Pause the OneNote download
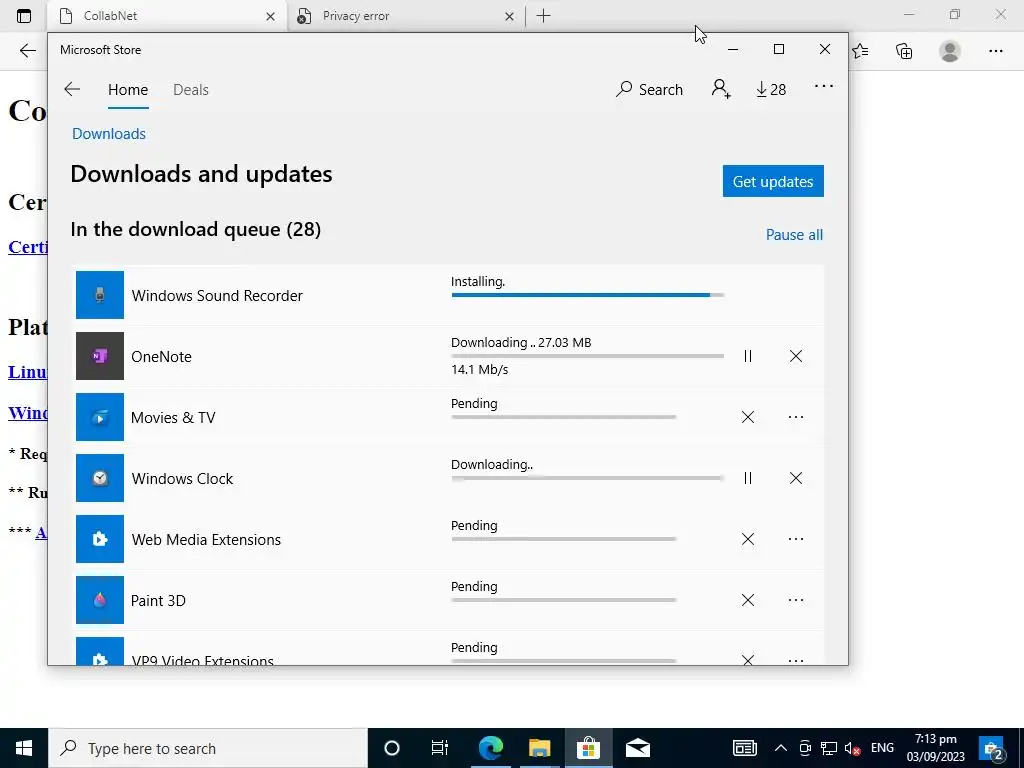 click(x=748, y=356)
